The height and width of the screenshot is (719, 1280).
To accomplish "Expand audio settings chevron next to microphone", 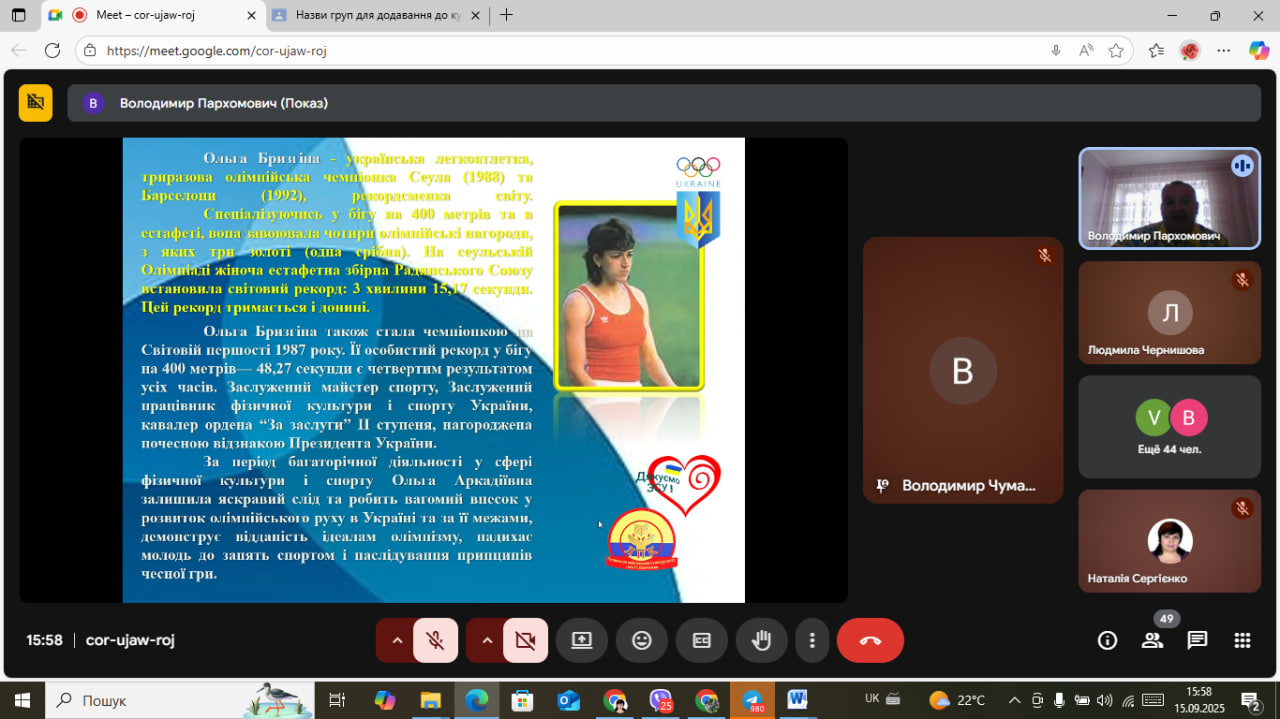I will (x=397, y=641).
